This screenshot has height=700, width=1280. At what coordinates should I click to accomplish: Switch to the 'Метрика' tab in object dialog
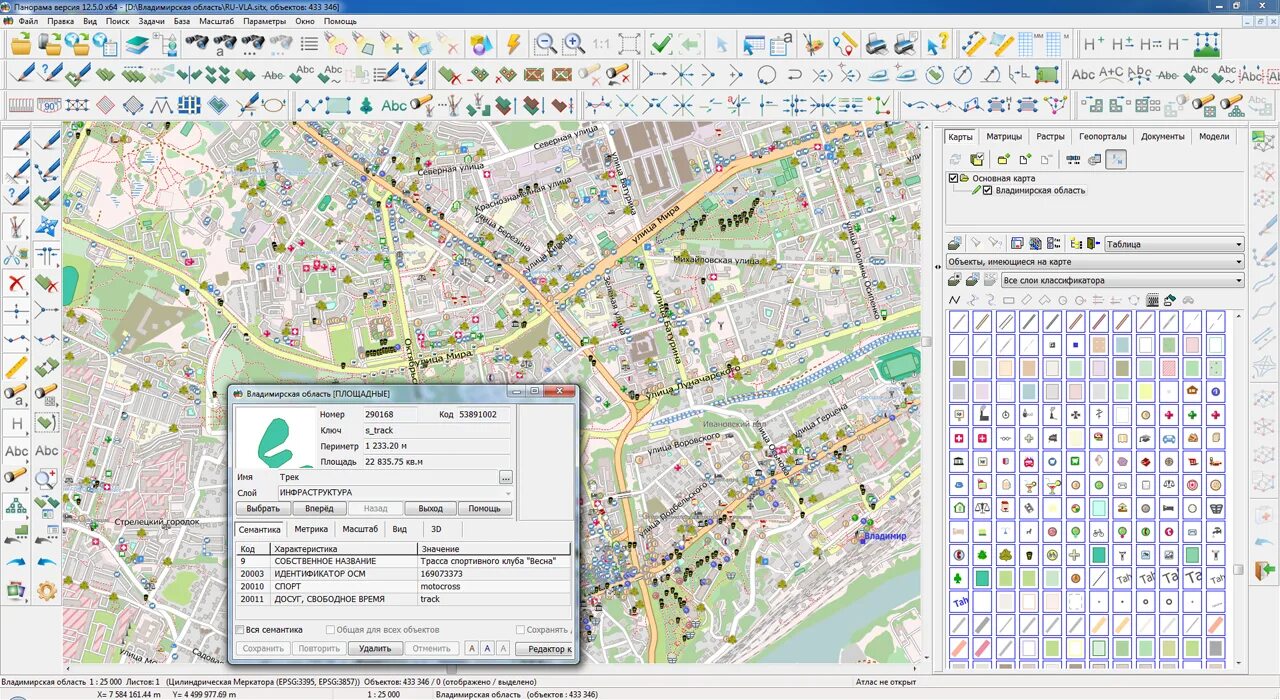click(311, 529)
